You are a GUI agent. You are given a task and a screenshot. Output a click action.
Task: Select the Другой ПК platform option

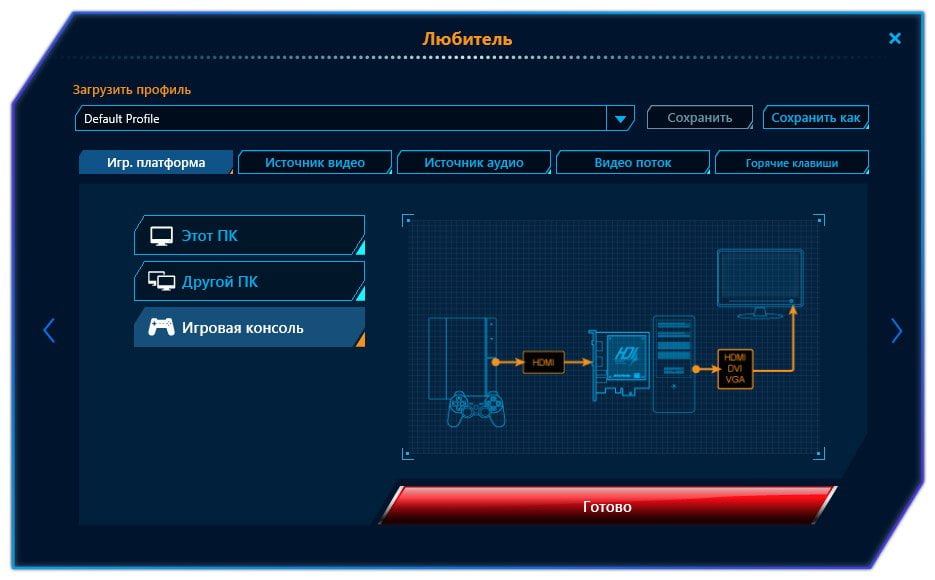coord(249,281)
